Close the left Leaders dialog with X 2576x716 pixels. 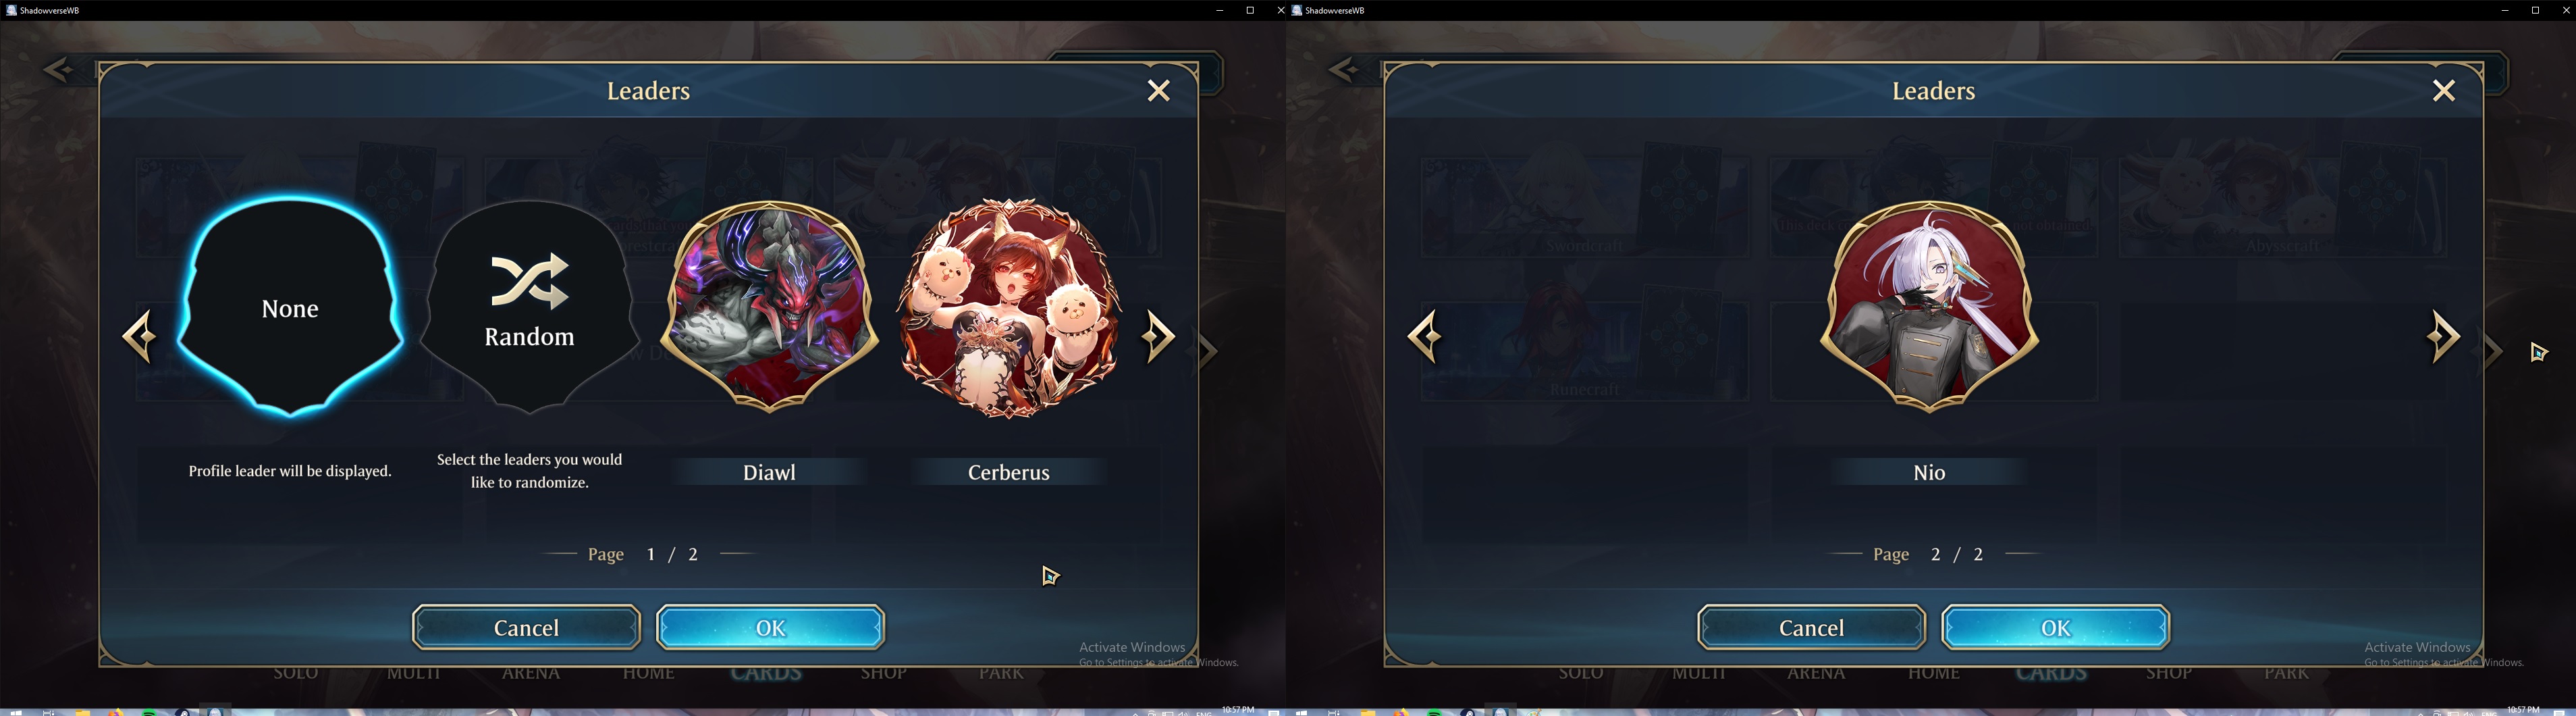click(x=1158, y=91)
